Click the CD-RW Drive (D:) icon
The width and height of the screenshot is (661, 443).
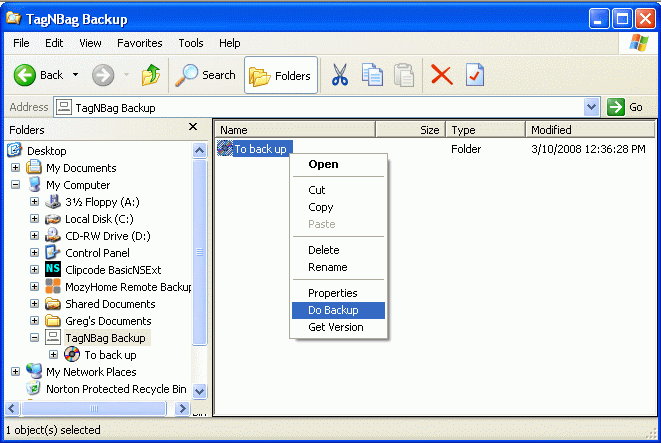tap(53, 235)
